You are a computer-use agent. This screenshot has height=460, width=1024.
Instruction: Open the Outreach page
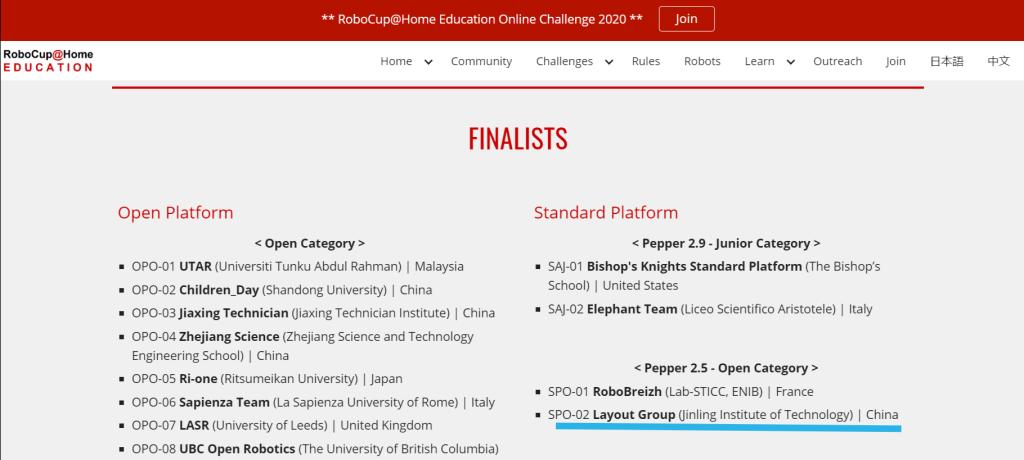point(837,61)
